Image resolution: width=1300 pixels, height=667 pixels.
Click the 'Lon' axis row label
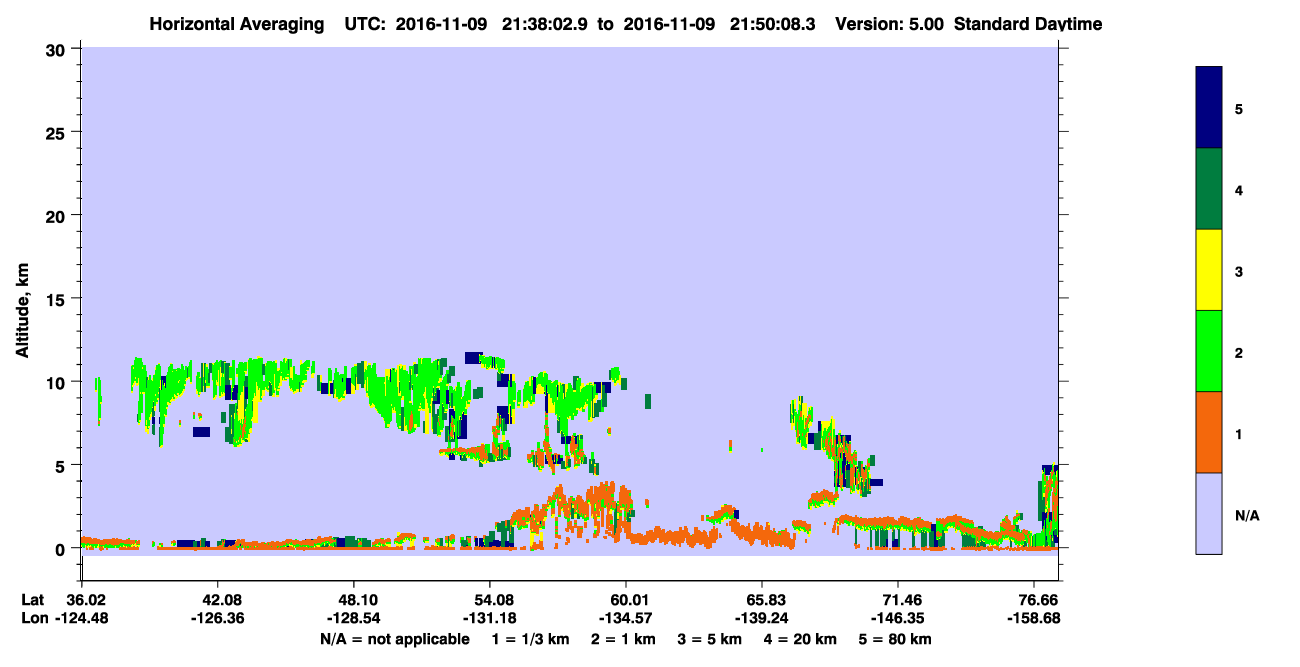pos(34,618)
